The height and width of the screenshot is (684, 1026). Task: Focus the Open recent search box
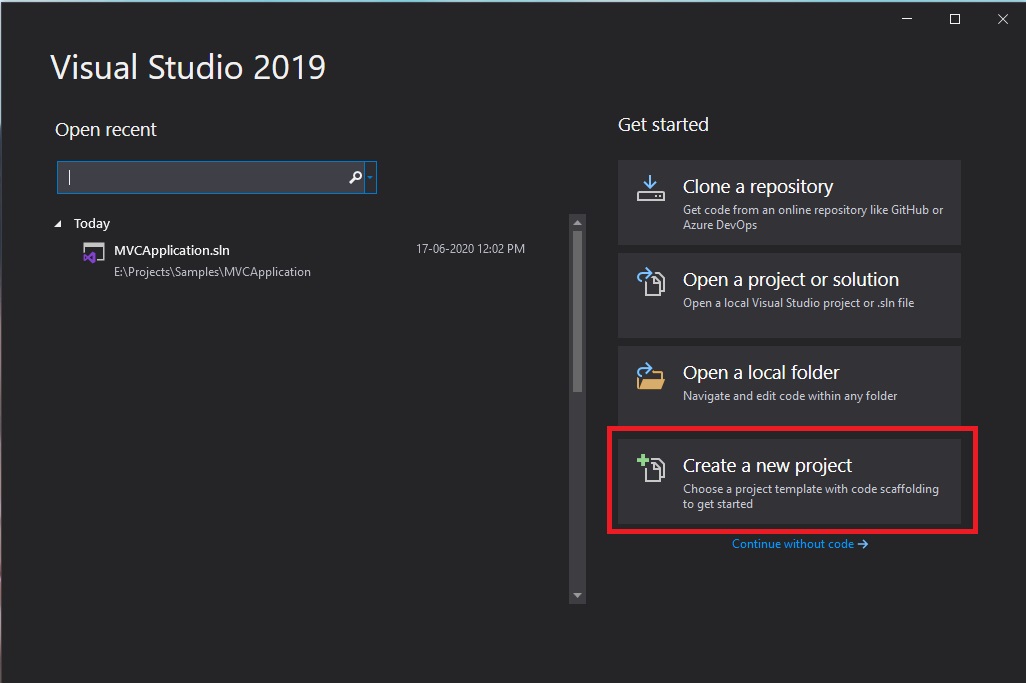point(209,177)
